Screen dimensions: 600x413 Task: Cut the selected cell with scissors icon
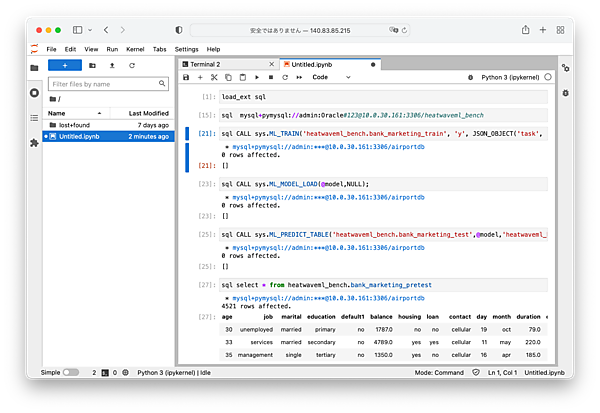click(x=214, y=77)
